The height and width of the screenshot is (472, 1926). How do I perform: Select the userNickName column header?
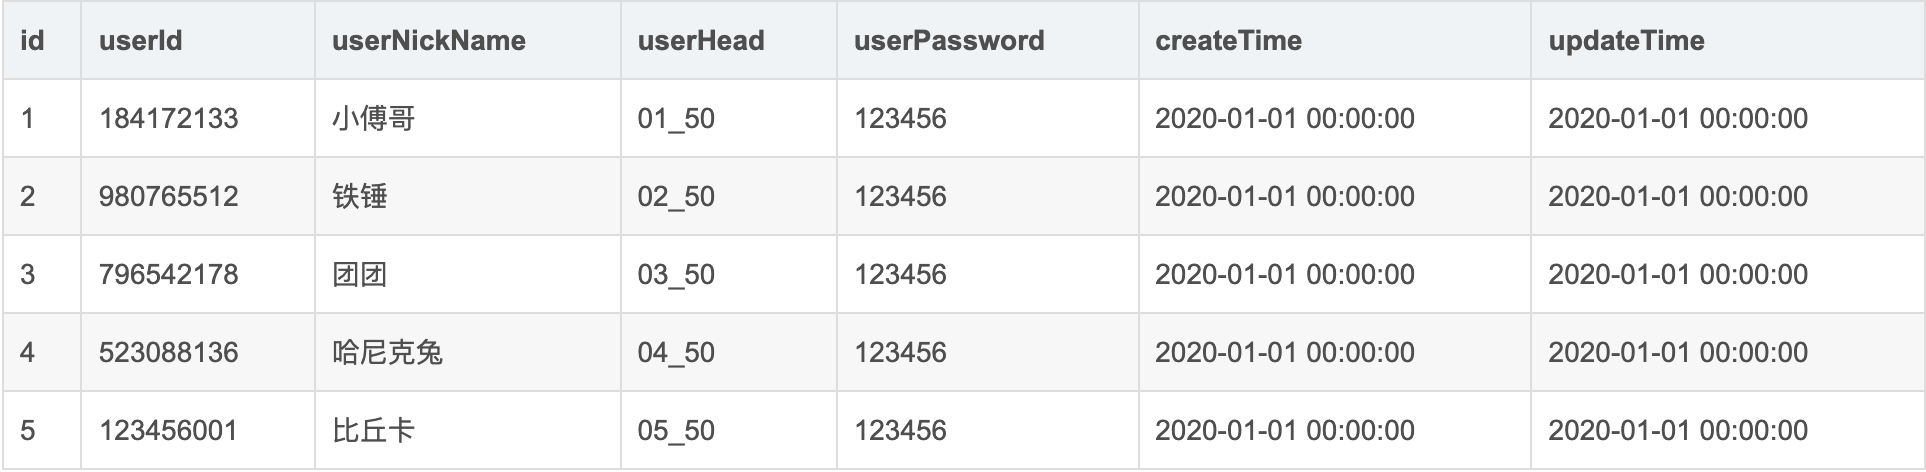click(x=428, y=41)
